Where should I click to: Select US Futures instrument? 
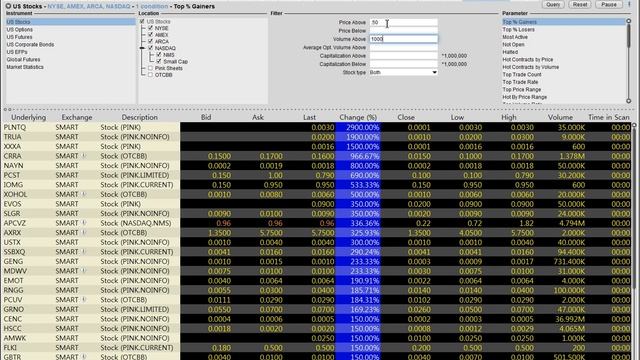(19, 37)
